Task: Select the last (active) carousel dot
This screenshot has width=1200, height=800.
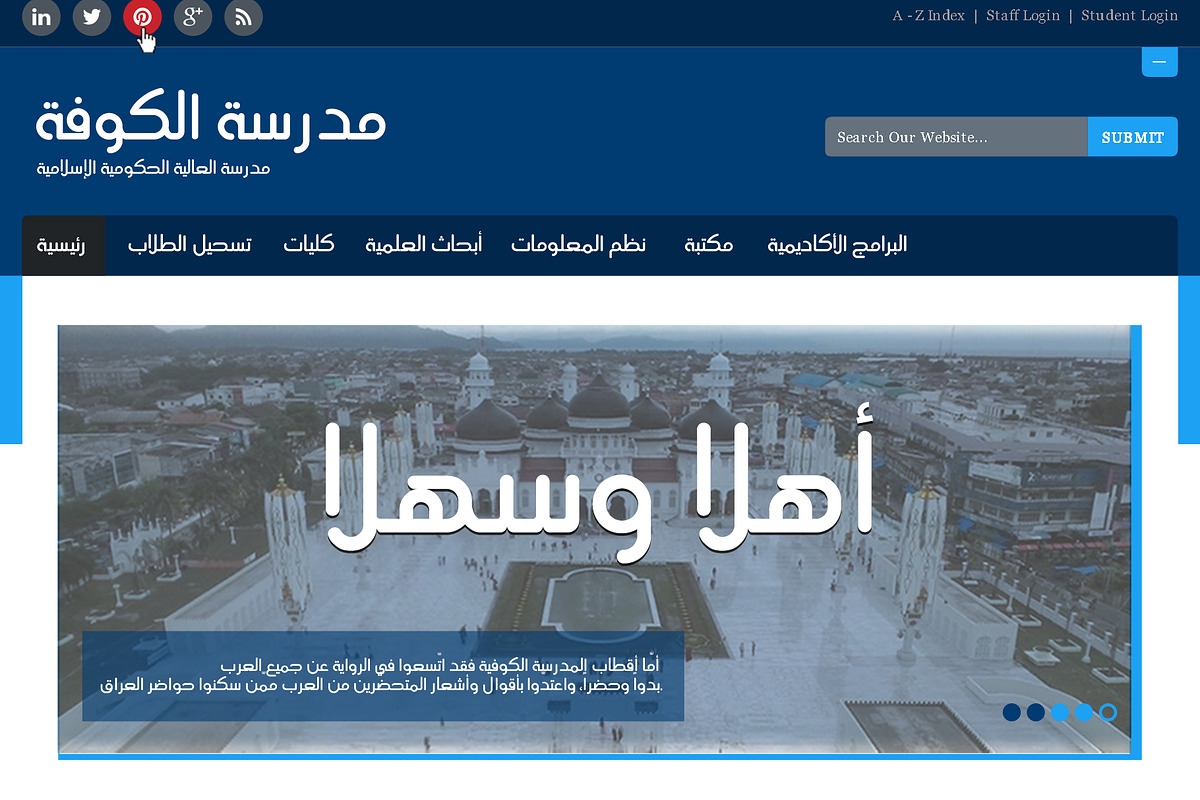Action: pos(1108,712)
